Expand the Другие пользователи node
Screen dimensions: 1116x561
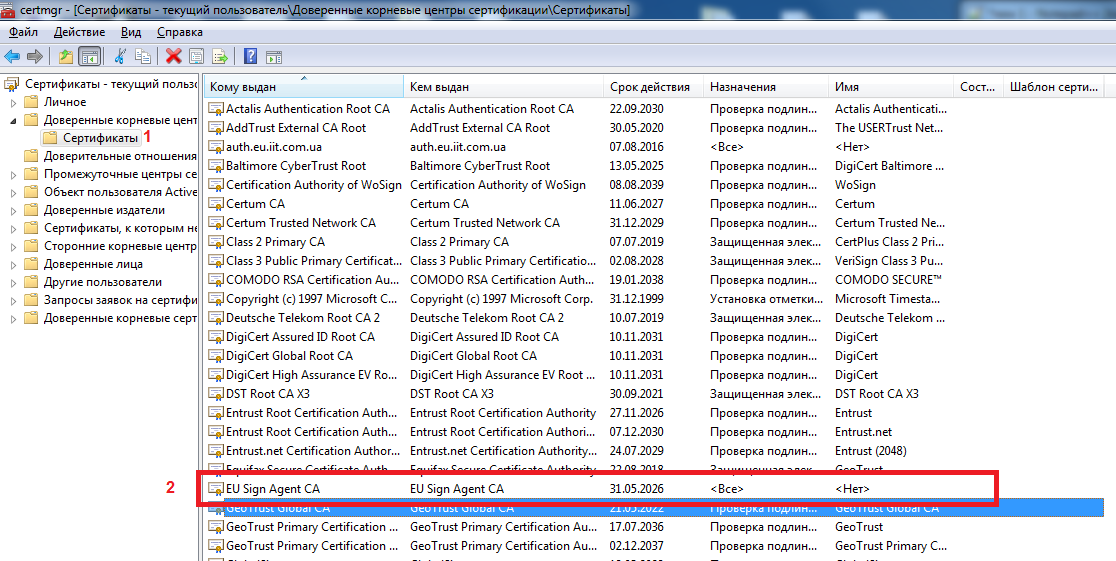click(13, 283)
